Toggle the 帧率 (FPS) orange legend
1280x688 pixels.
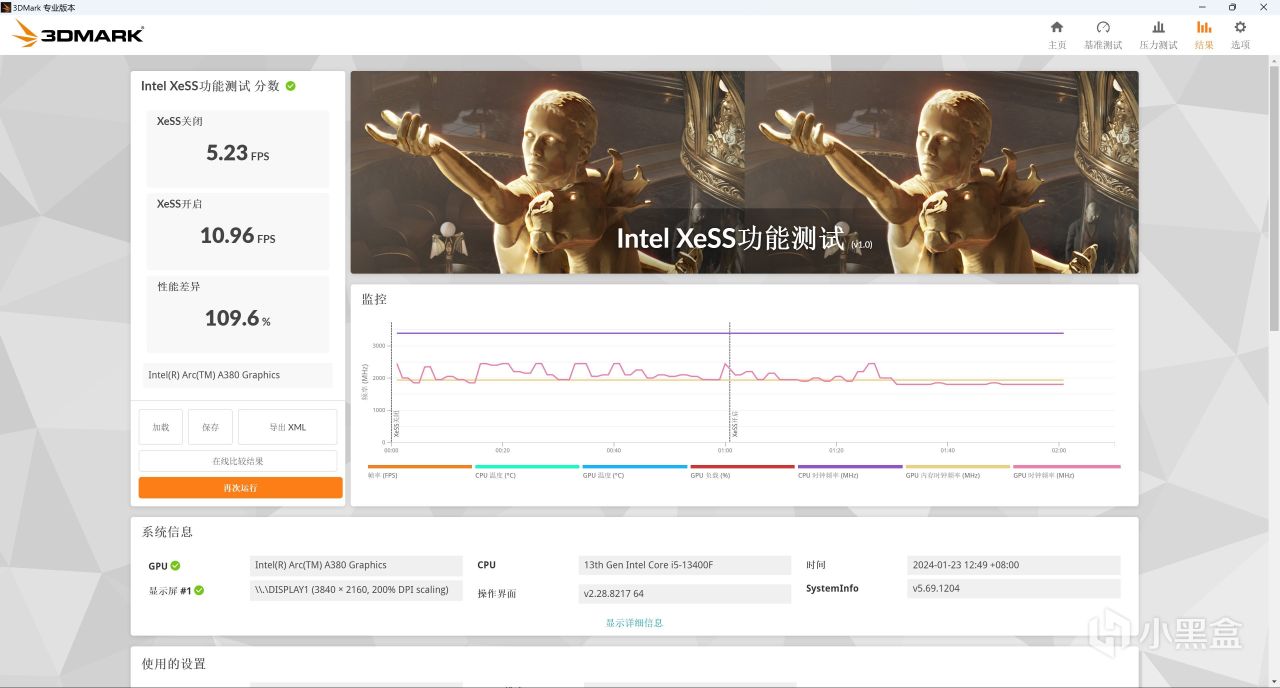pos(419,470)
